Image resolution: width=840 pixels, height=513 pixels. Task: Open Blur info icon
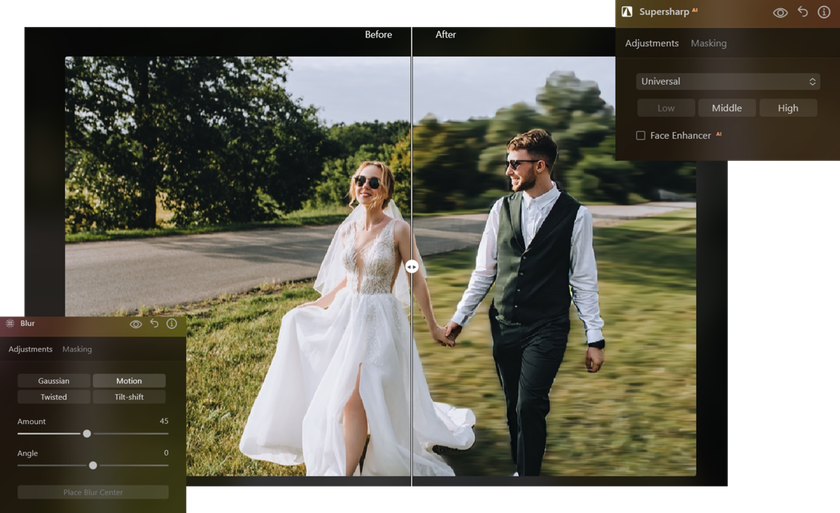[x=171, y=323]
